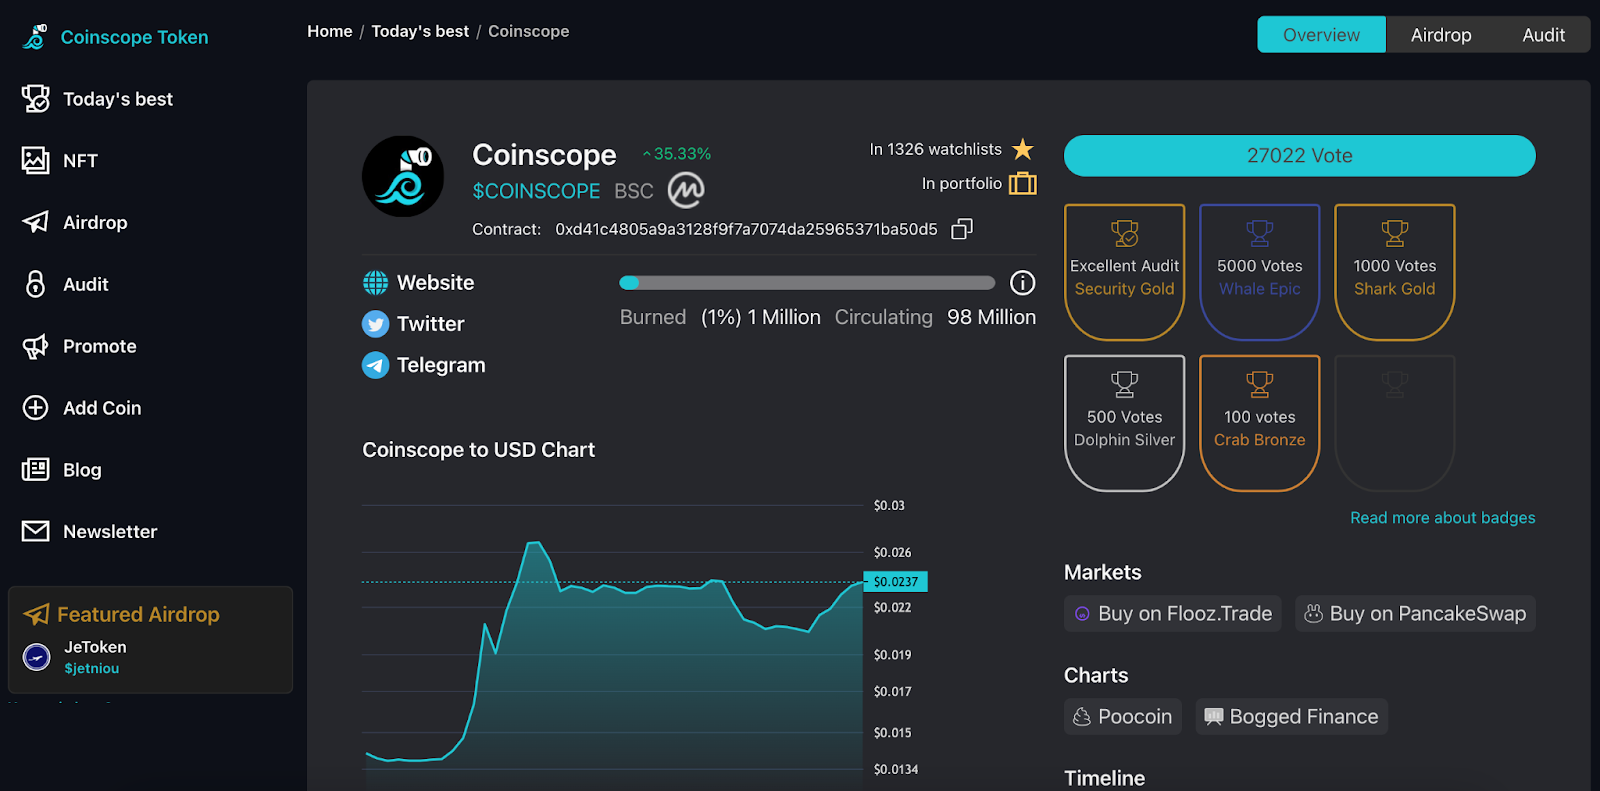Open Blog in sidebar menu

tap(82, 470)
